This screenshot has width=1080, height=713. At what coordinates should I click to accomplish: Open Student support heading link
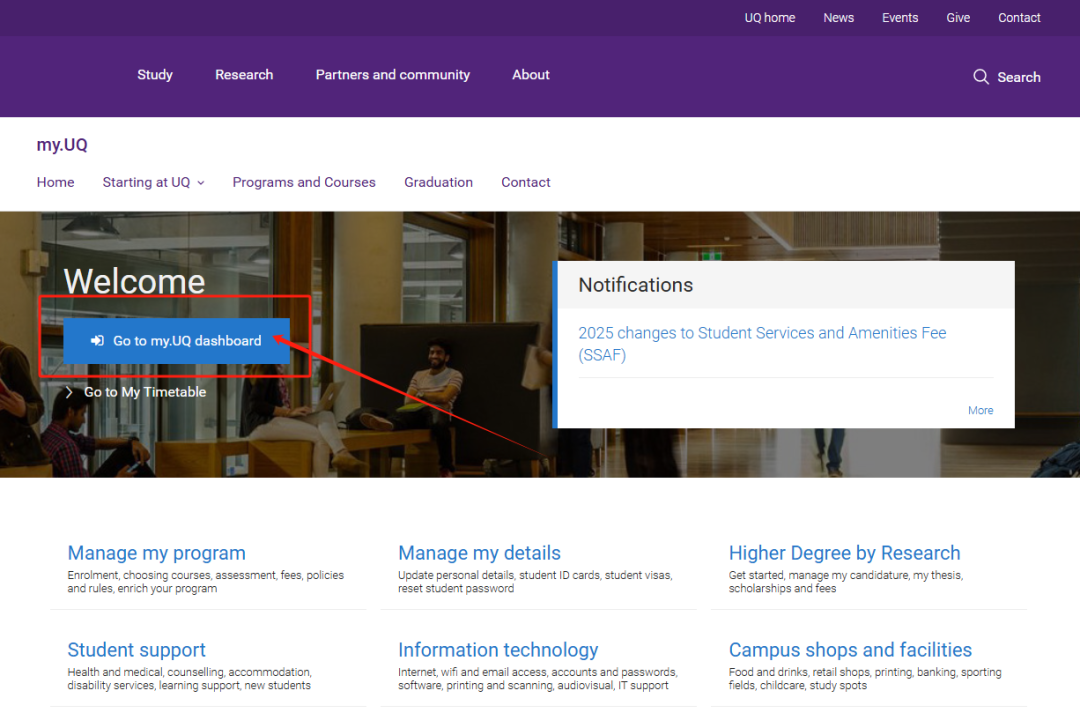click(136, 650)
